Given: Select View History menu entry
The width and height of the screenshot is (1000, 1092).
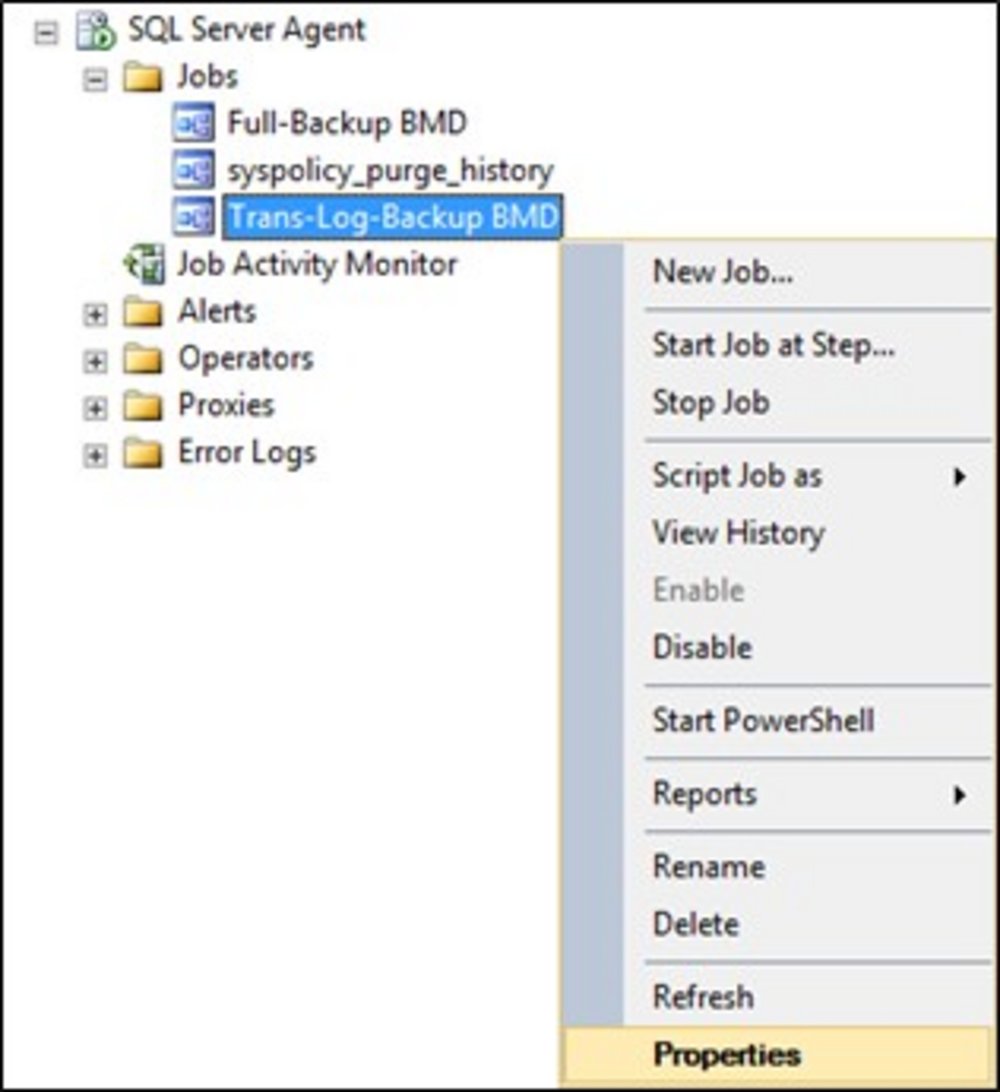Looking at the screenshot, I should pos(738,533).
